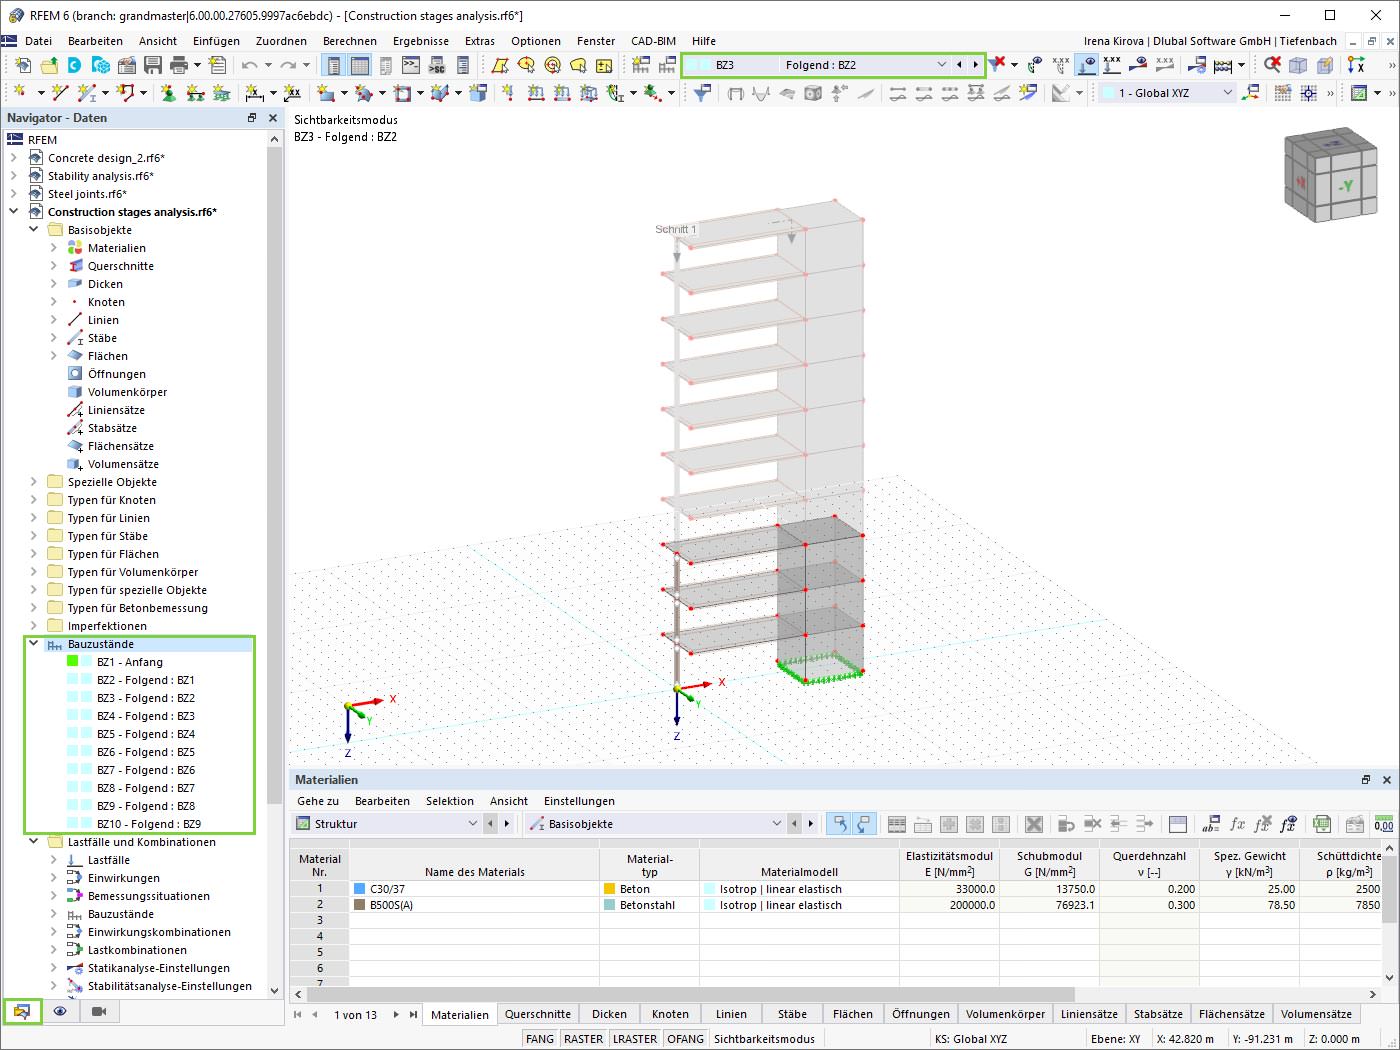The width and height of the screenshot is (1400, 1050).
Task: Click the Save icon in the toolbar
Action: click(x=153, y=65)
